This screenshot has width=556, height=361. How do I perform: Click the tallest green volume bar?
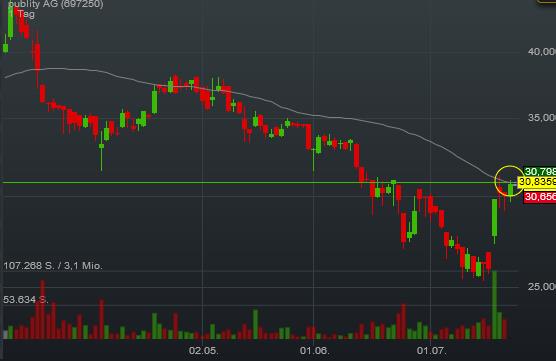point(494,305)
